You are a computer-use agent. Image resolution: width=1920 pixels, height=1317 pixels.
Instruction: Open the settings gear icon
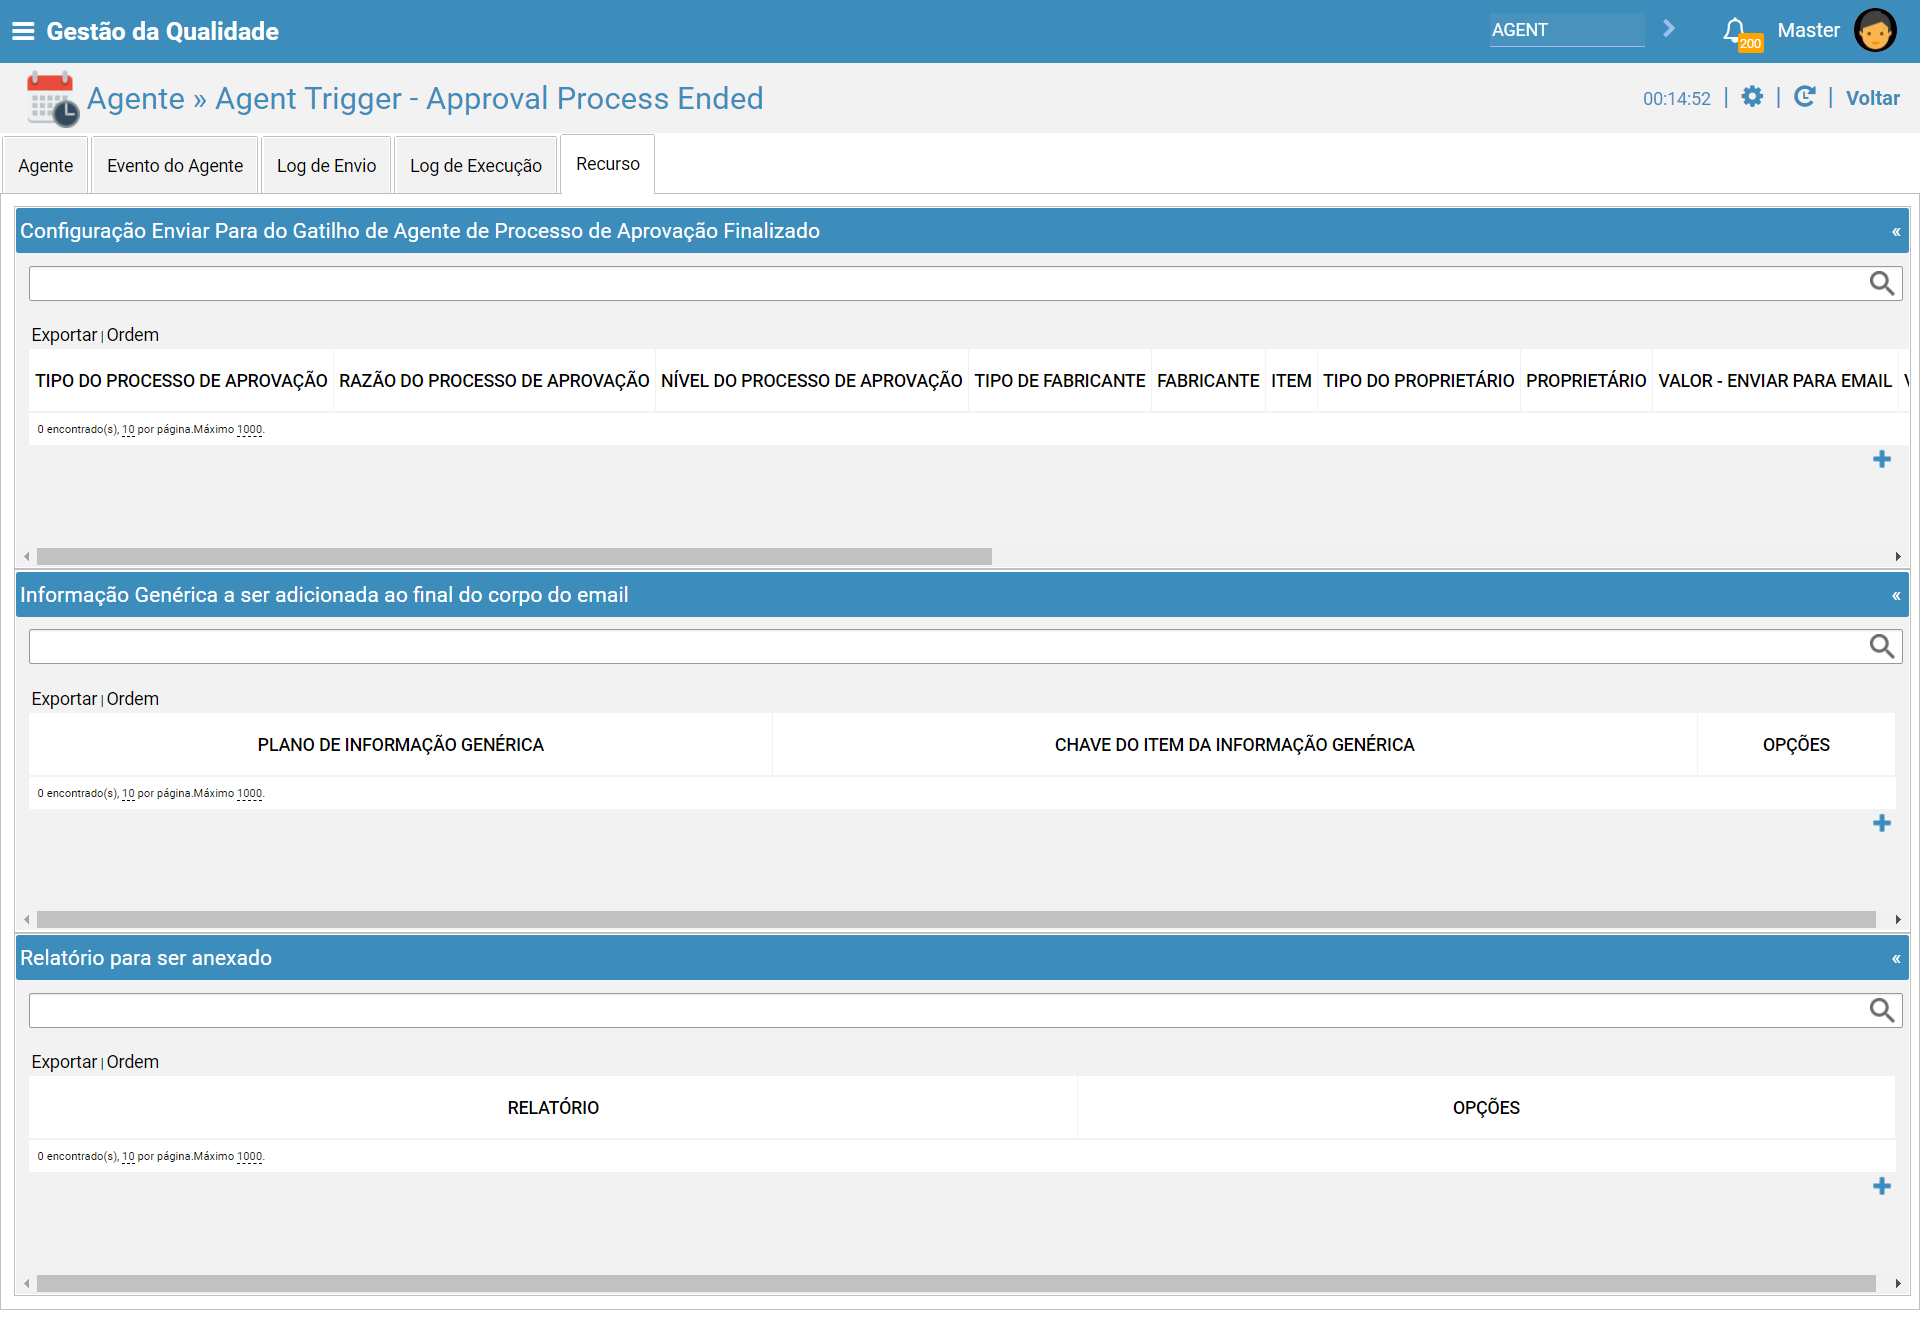[x=1752, y=97]
